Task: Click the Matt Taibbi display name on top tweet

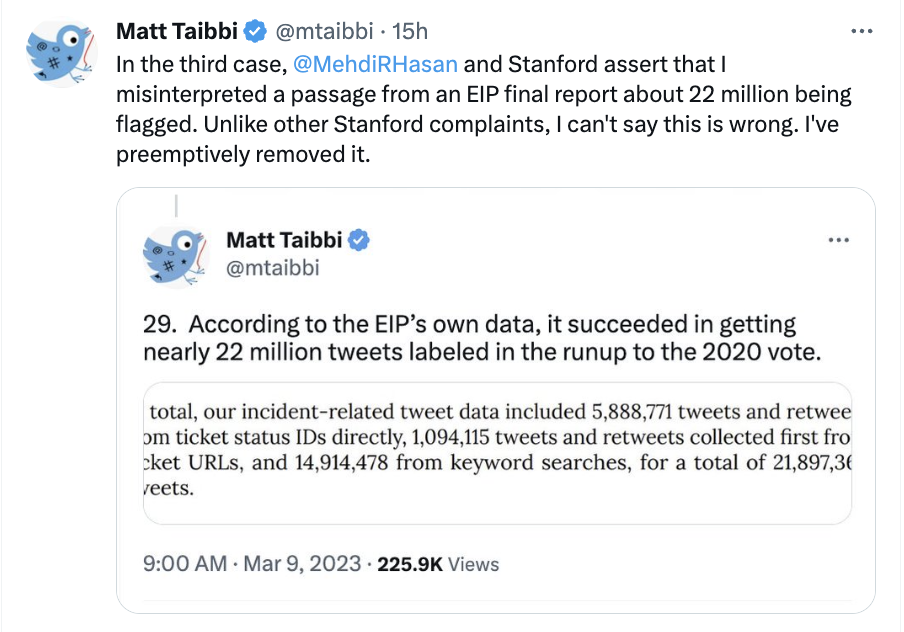Action: coord(177,31)
